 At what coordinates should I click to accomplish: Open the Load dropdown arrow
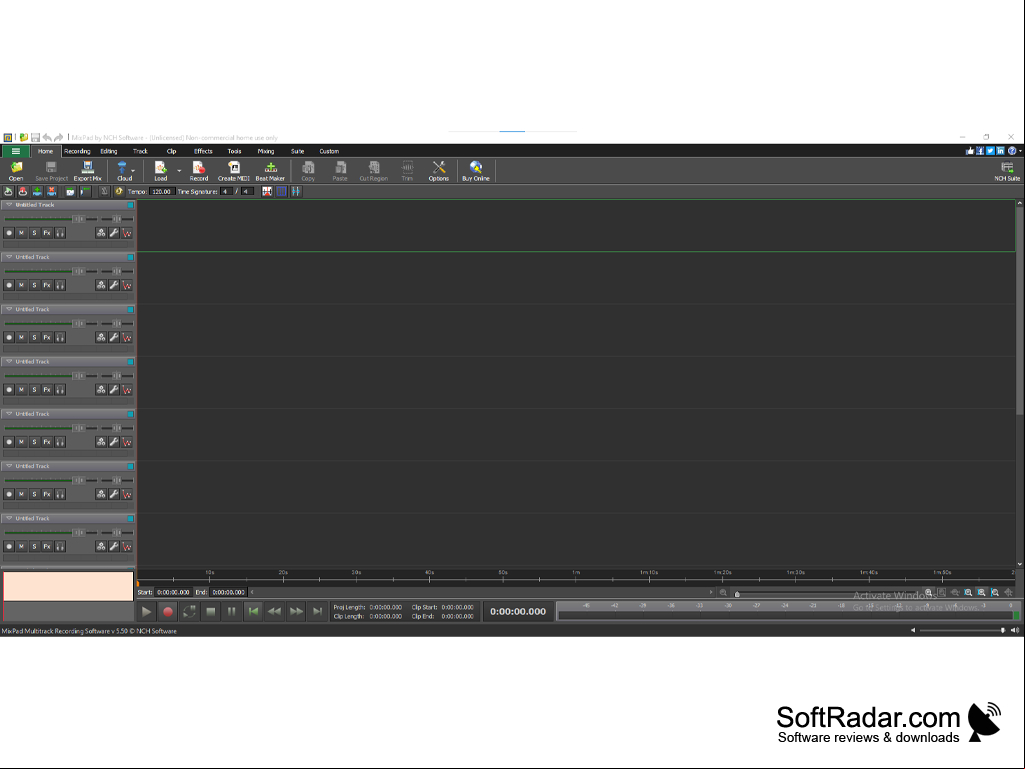179,171
